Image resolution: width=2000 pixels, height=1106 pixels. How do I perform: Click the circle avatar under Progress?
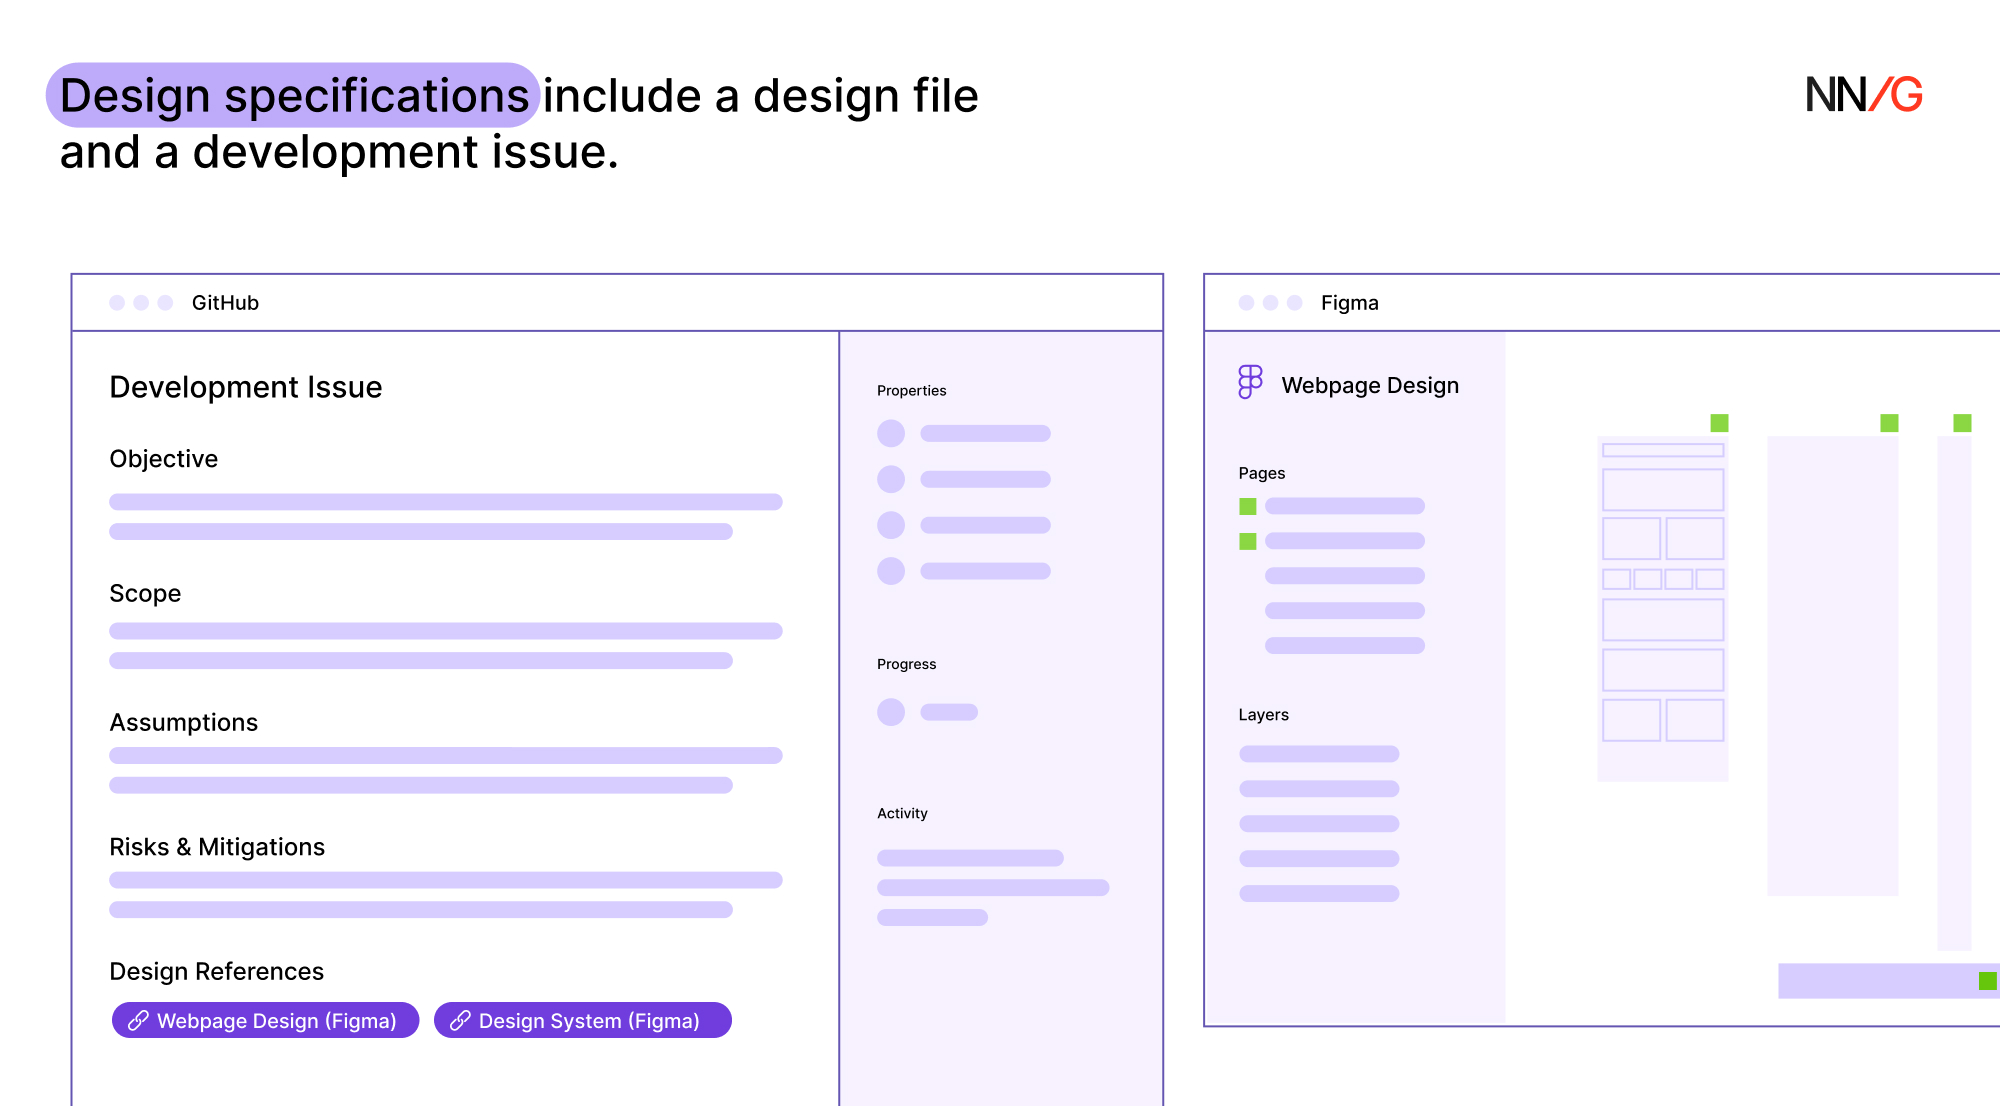click(x=890, y=712)
